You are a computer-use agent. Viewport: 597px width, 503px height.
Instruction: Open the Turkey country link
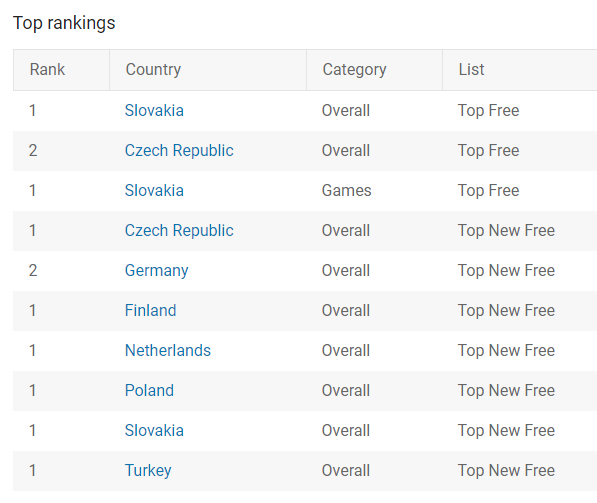(148, 471)
